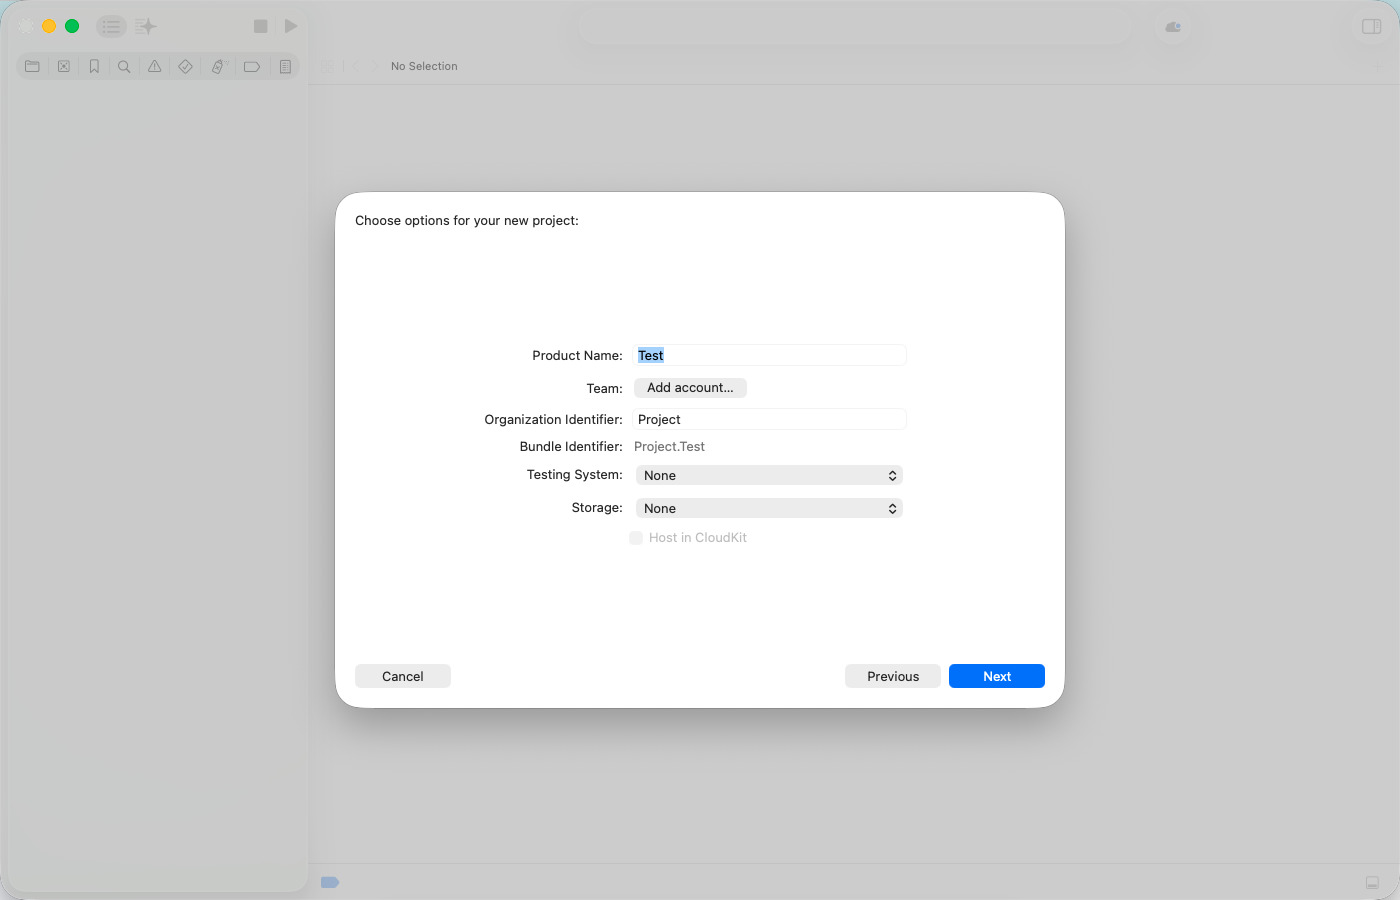Toggle the navigator sidebar list button

111,27
